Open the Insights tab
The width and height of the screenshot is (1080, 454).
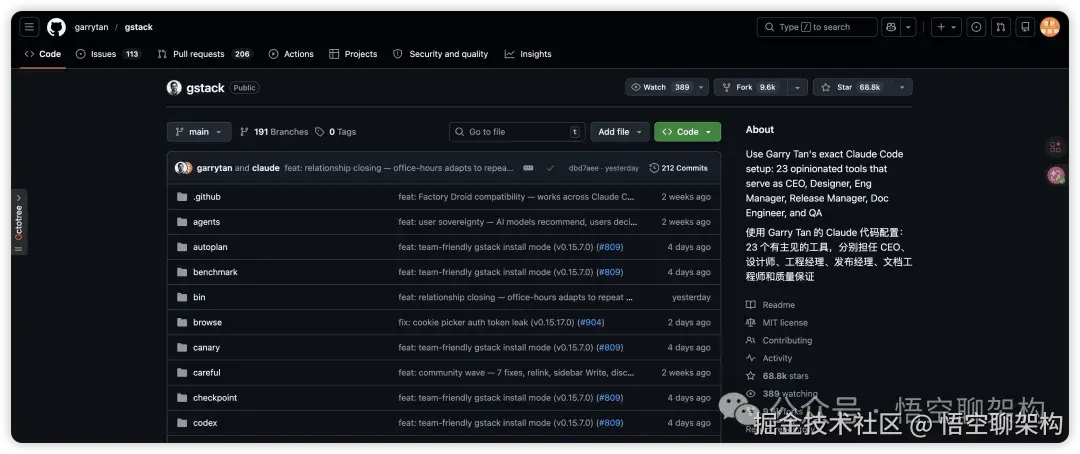[x=528, y=54]
